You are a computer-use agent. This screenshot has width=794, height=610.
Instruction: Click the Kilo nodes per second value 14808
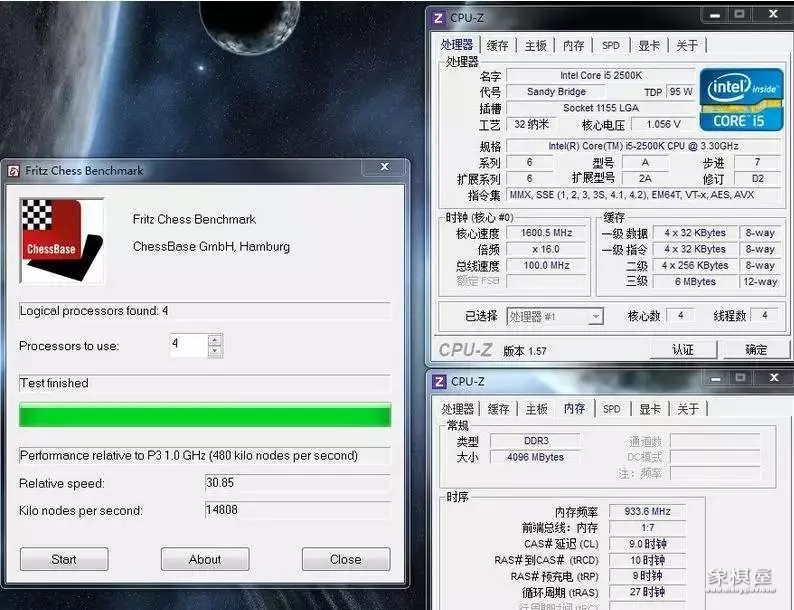pyautogui.click(x=298, y=510)
